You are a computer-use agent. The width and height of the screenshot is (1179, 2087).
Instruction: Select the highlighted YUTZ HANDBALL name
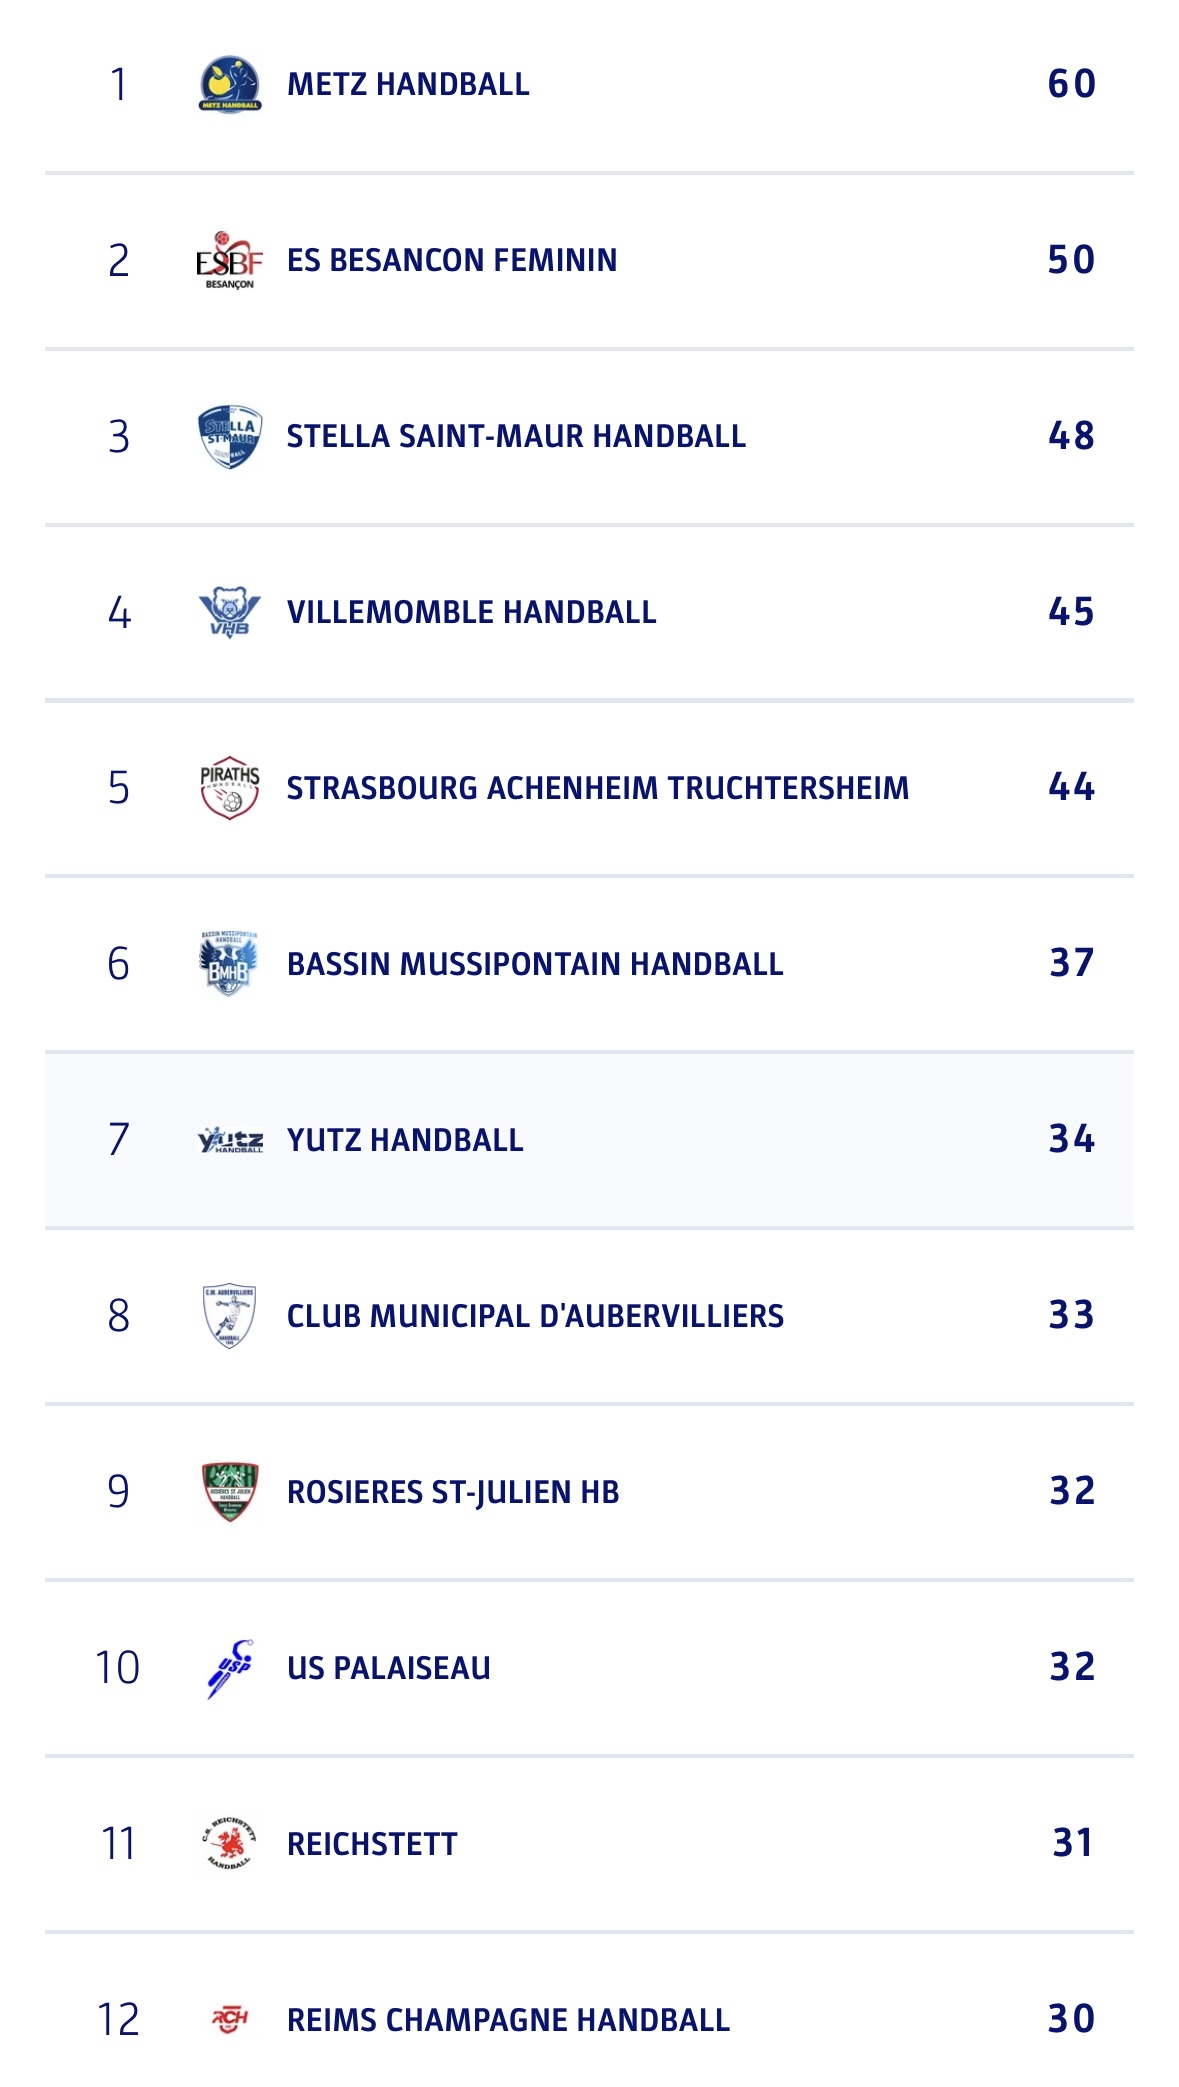click(405, 1140)
